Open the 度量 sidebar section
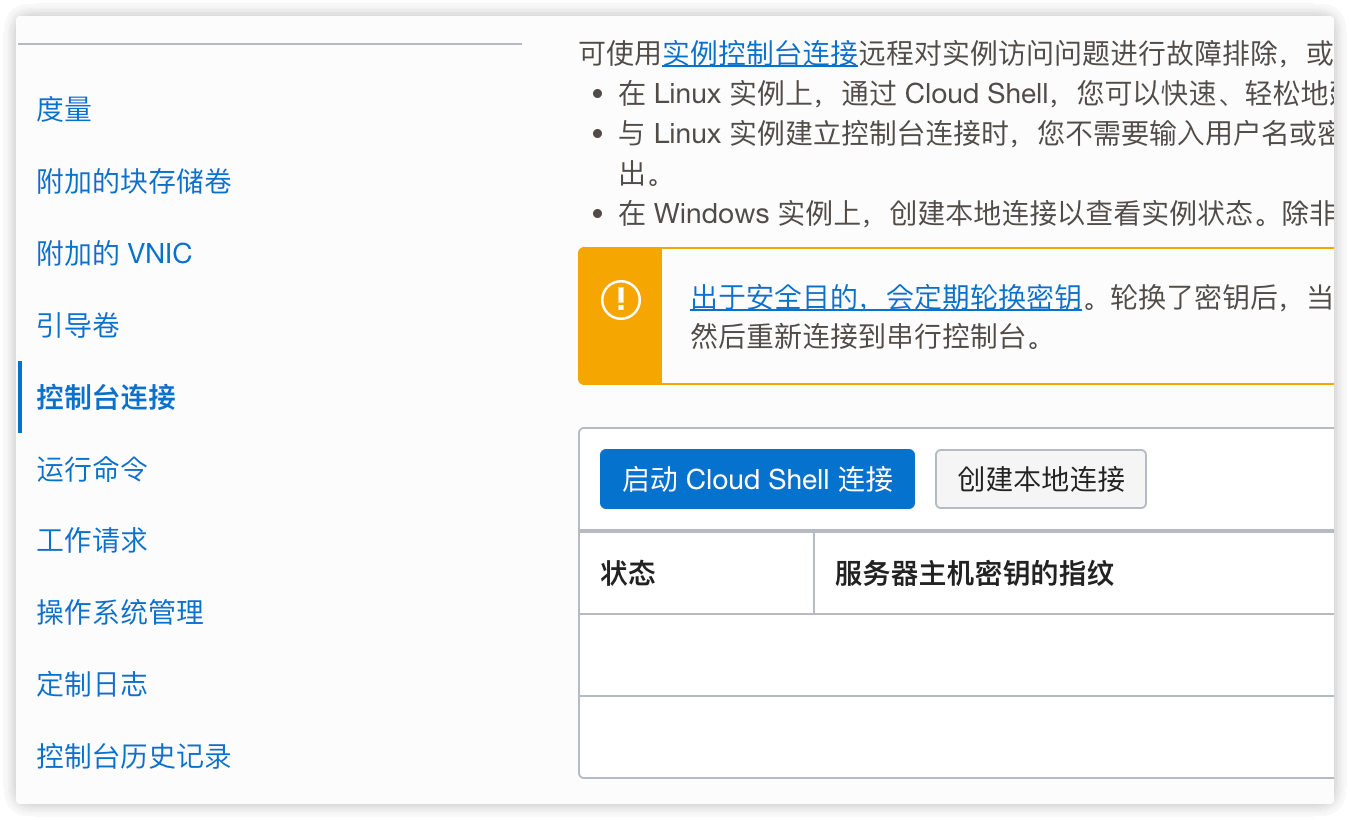 point(64,109)
